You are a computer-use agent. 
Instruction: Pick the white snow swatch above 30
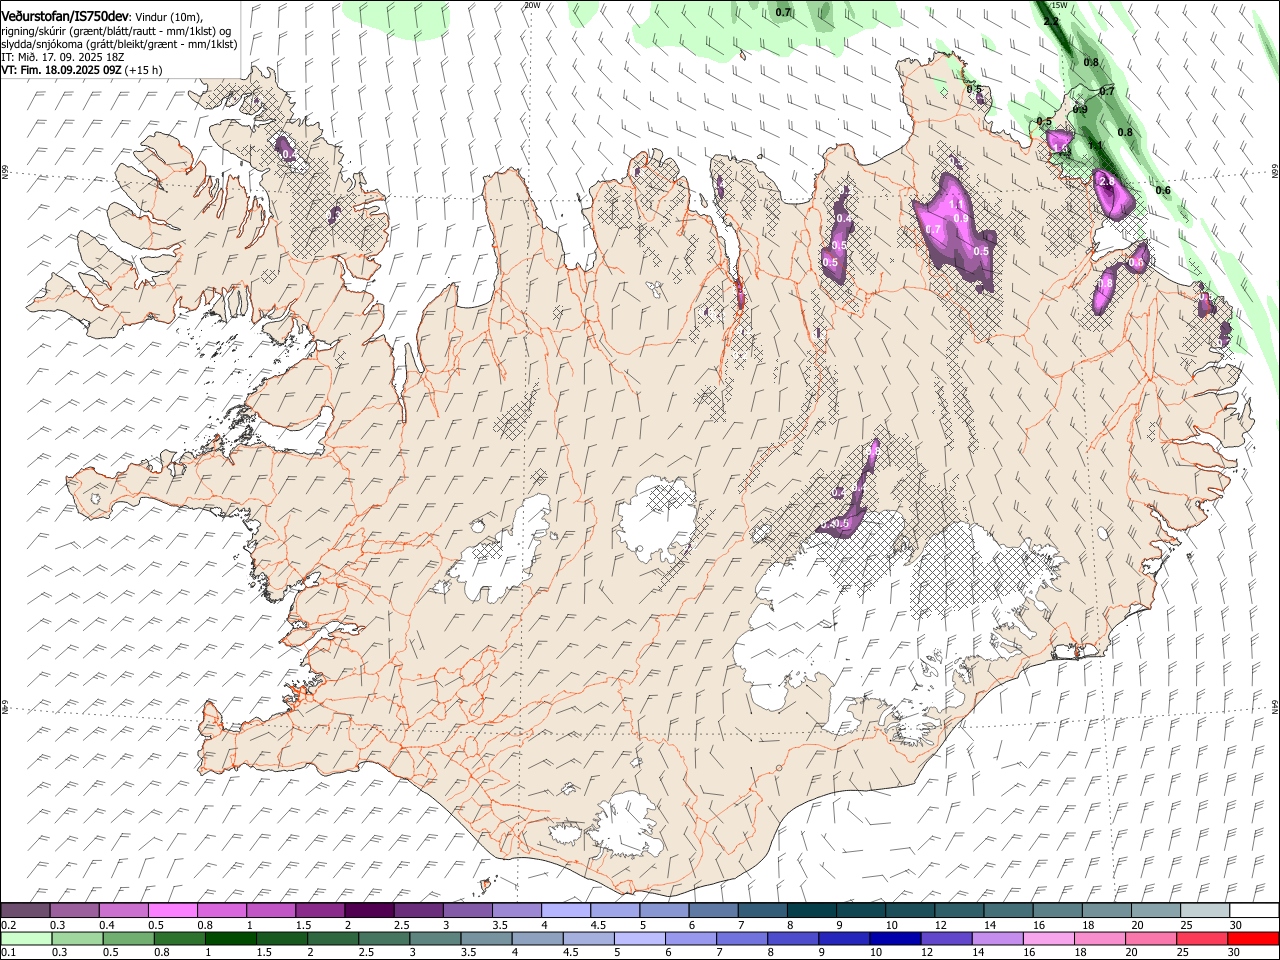tap(1254, 911)
